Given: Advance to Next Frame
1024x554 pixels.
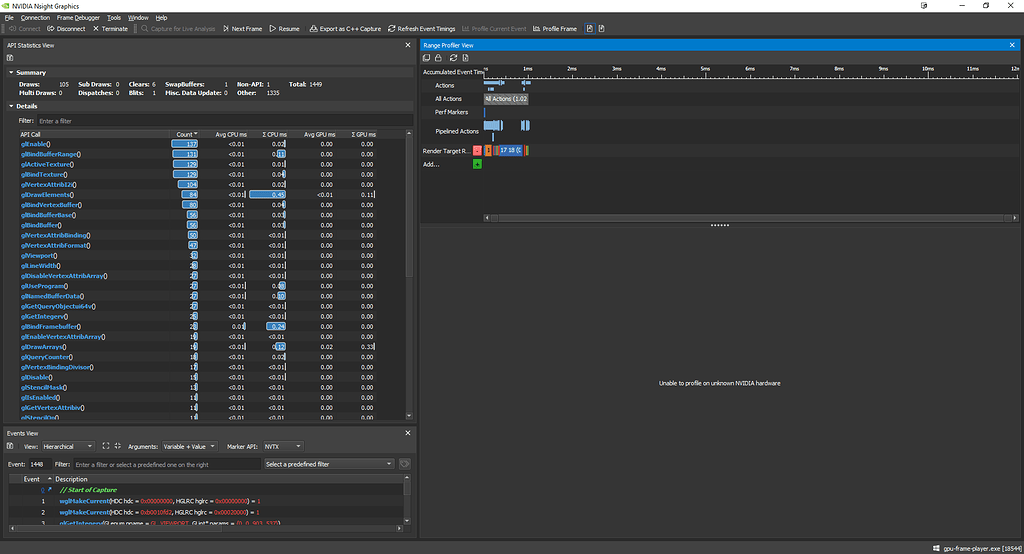Looking at the screenshot, I should pyautogui.click(x=242, y=29).
